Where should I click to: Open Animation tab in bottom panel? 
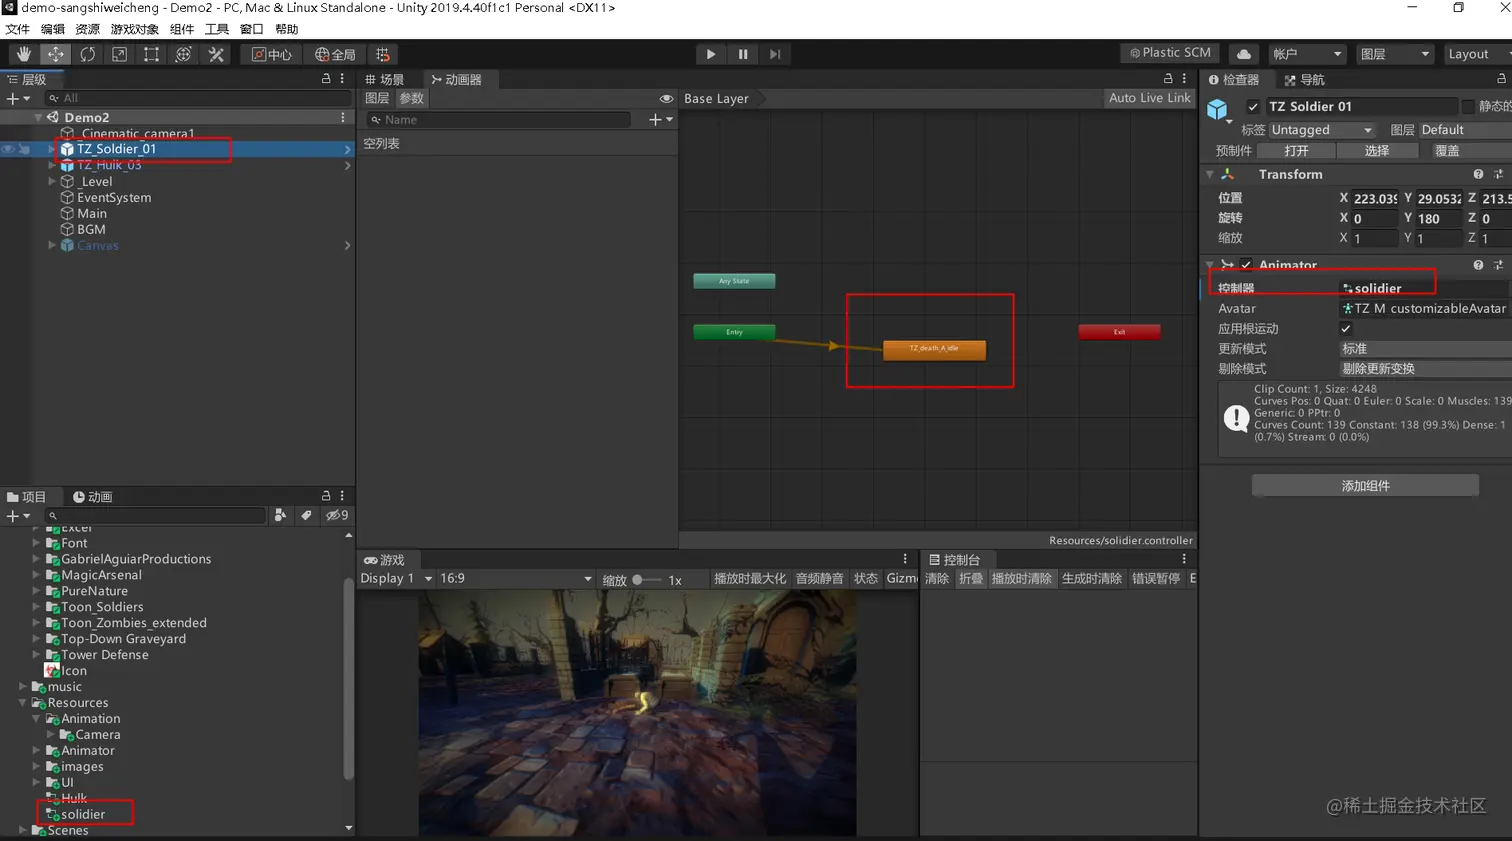(x=92, y=496)
